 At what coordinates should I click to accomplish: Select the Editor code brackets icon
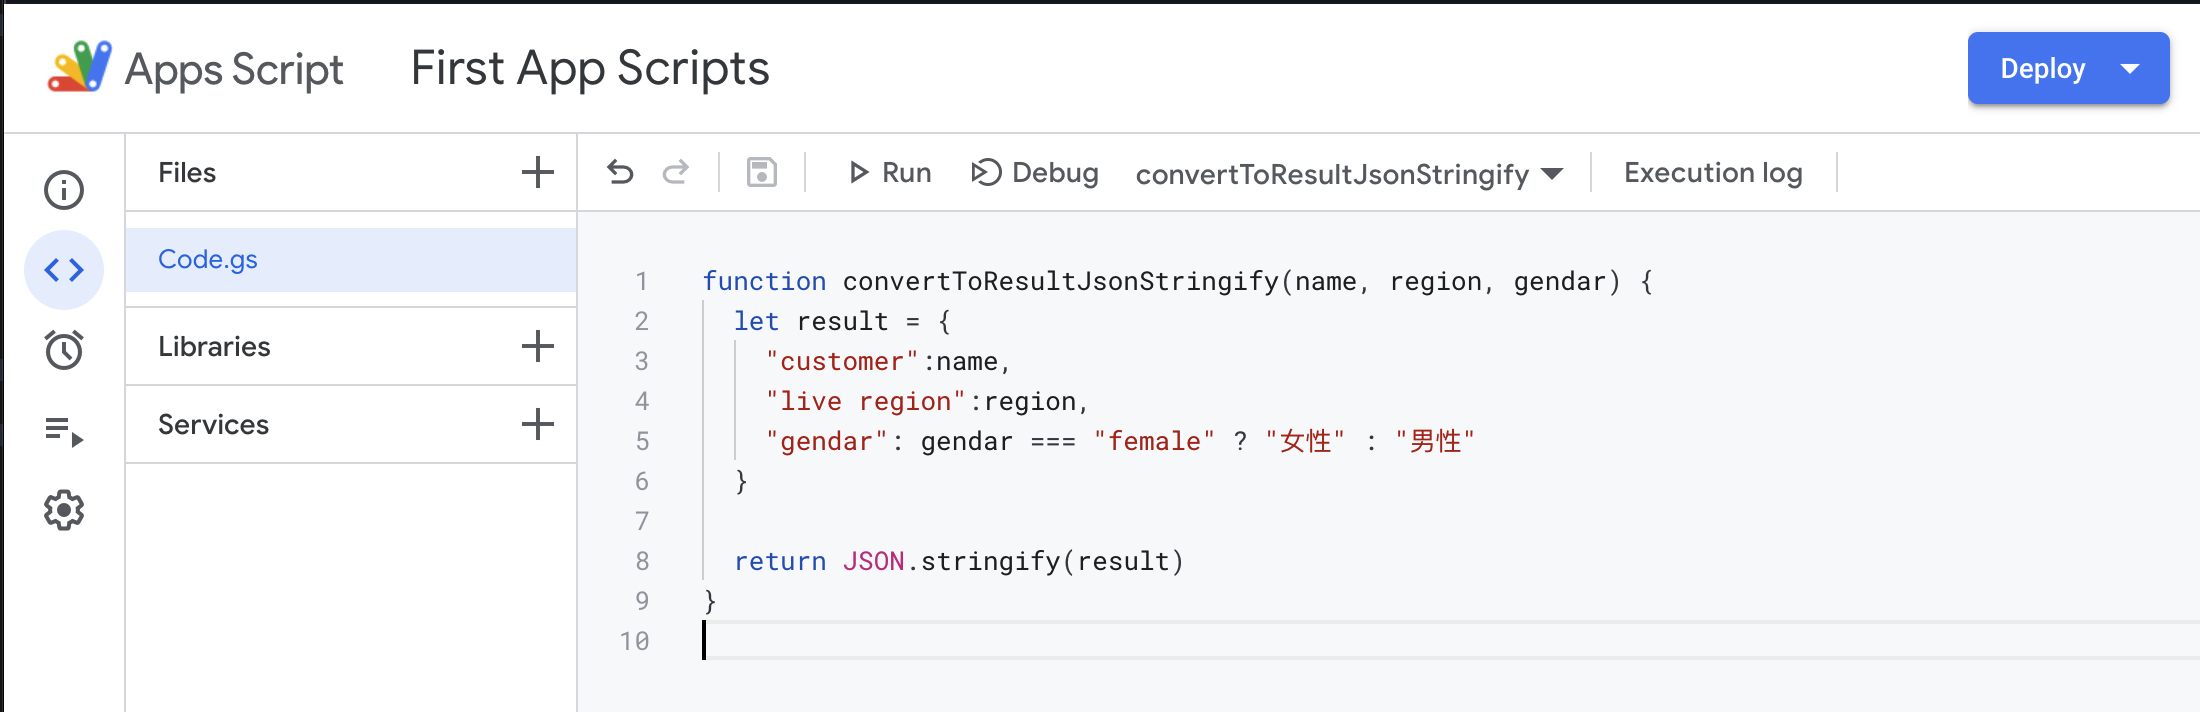(64, 270)
